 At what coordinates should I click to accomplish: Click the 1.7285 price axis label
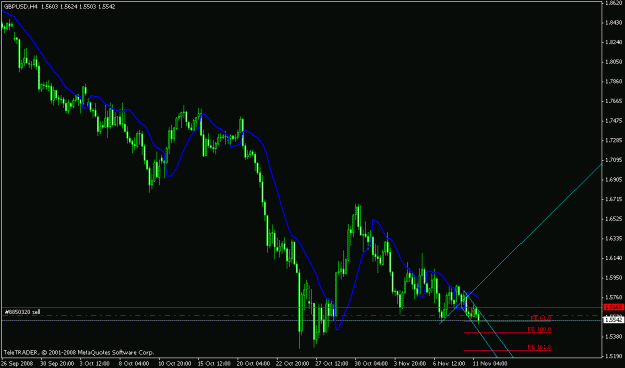pos(614,140)
